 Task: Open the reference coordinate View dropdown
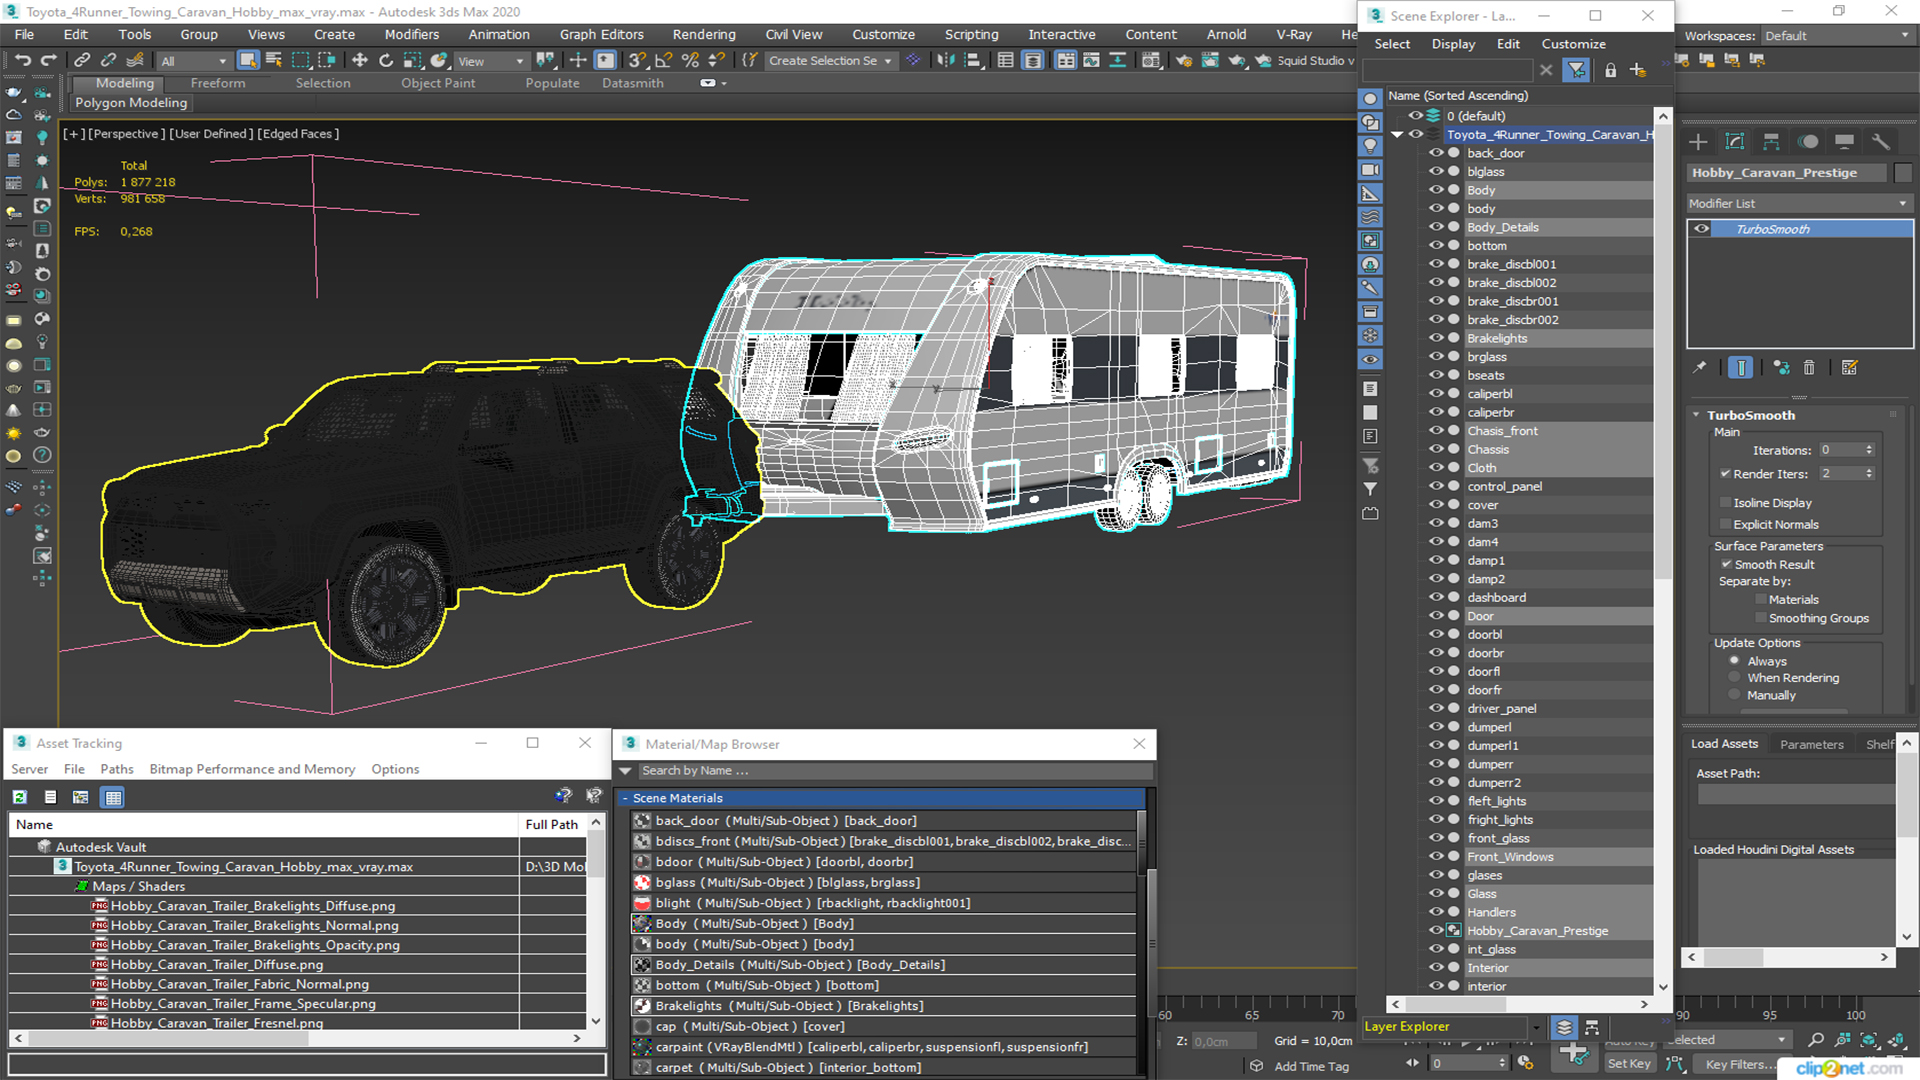(x=491, y=61)
